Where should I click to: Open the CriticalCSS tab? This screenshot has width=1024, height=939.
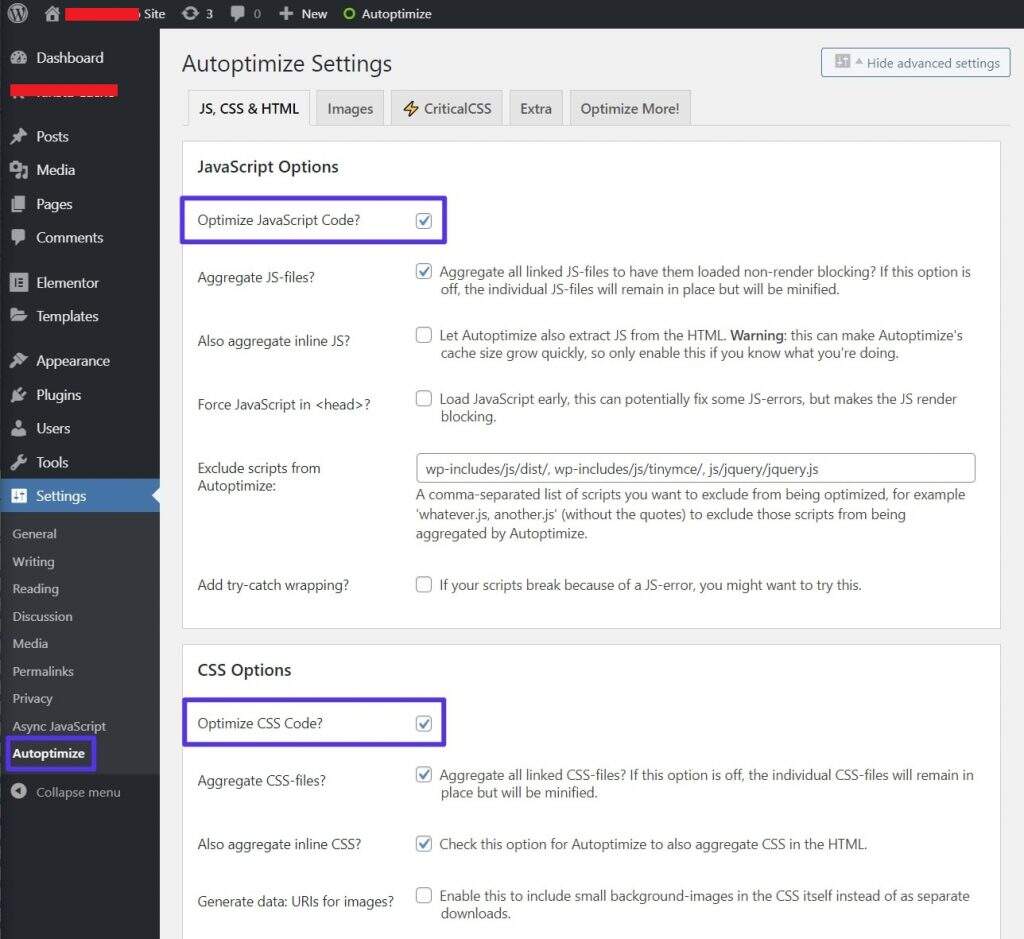447,109
